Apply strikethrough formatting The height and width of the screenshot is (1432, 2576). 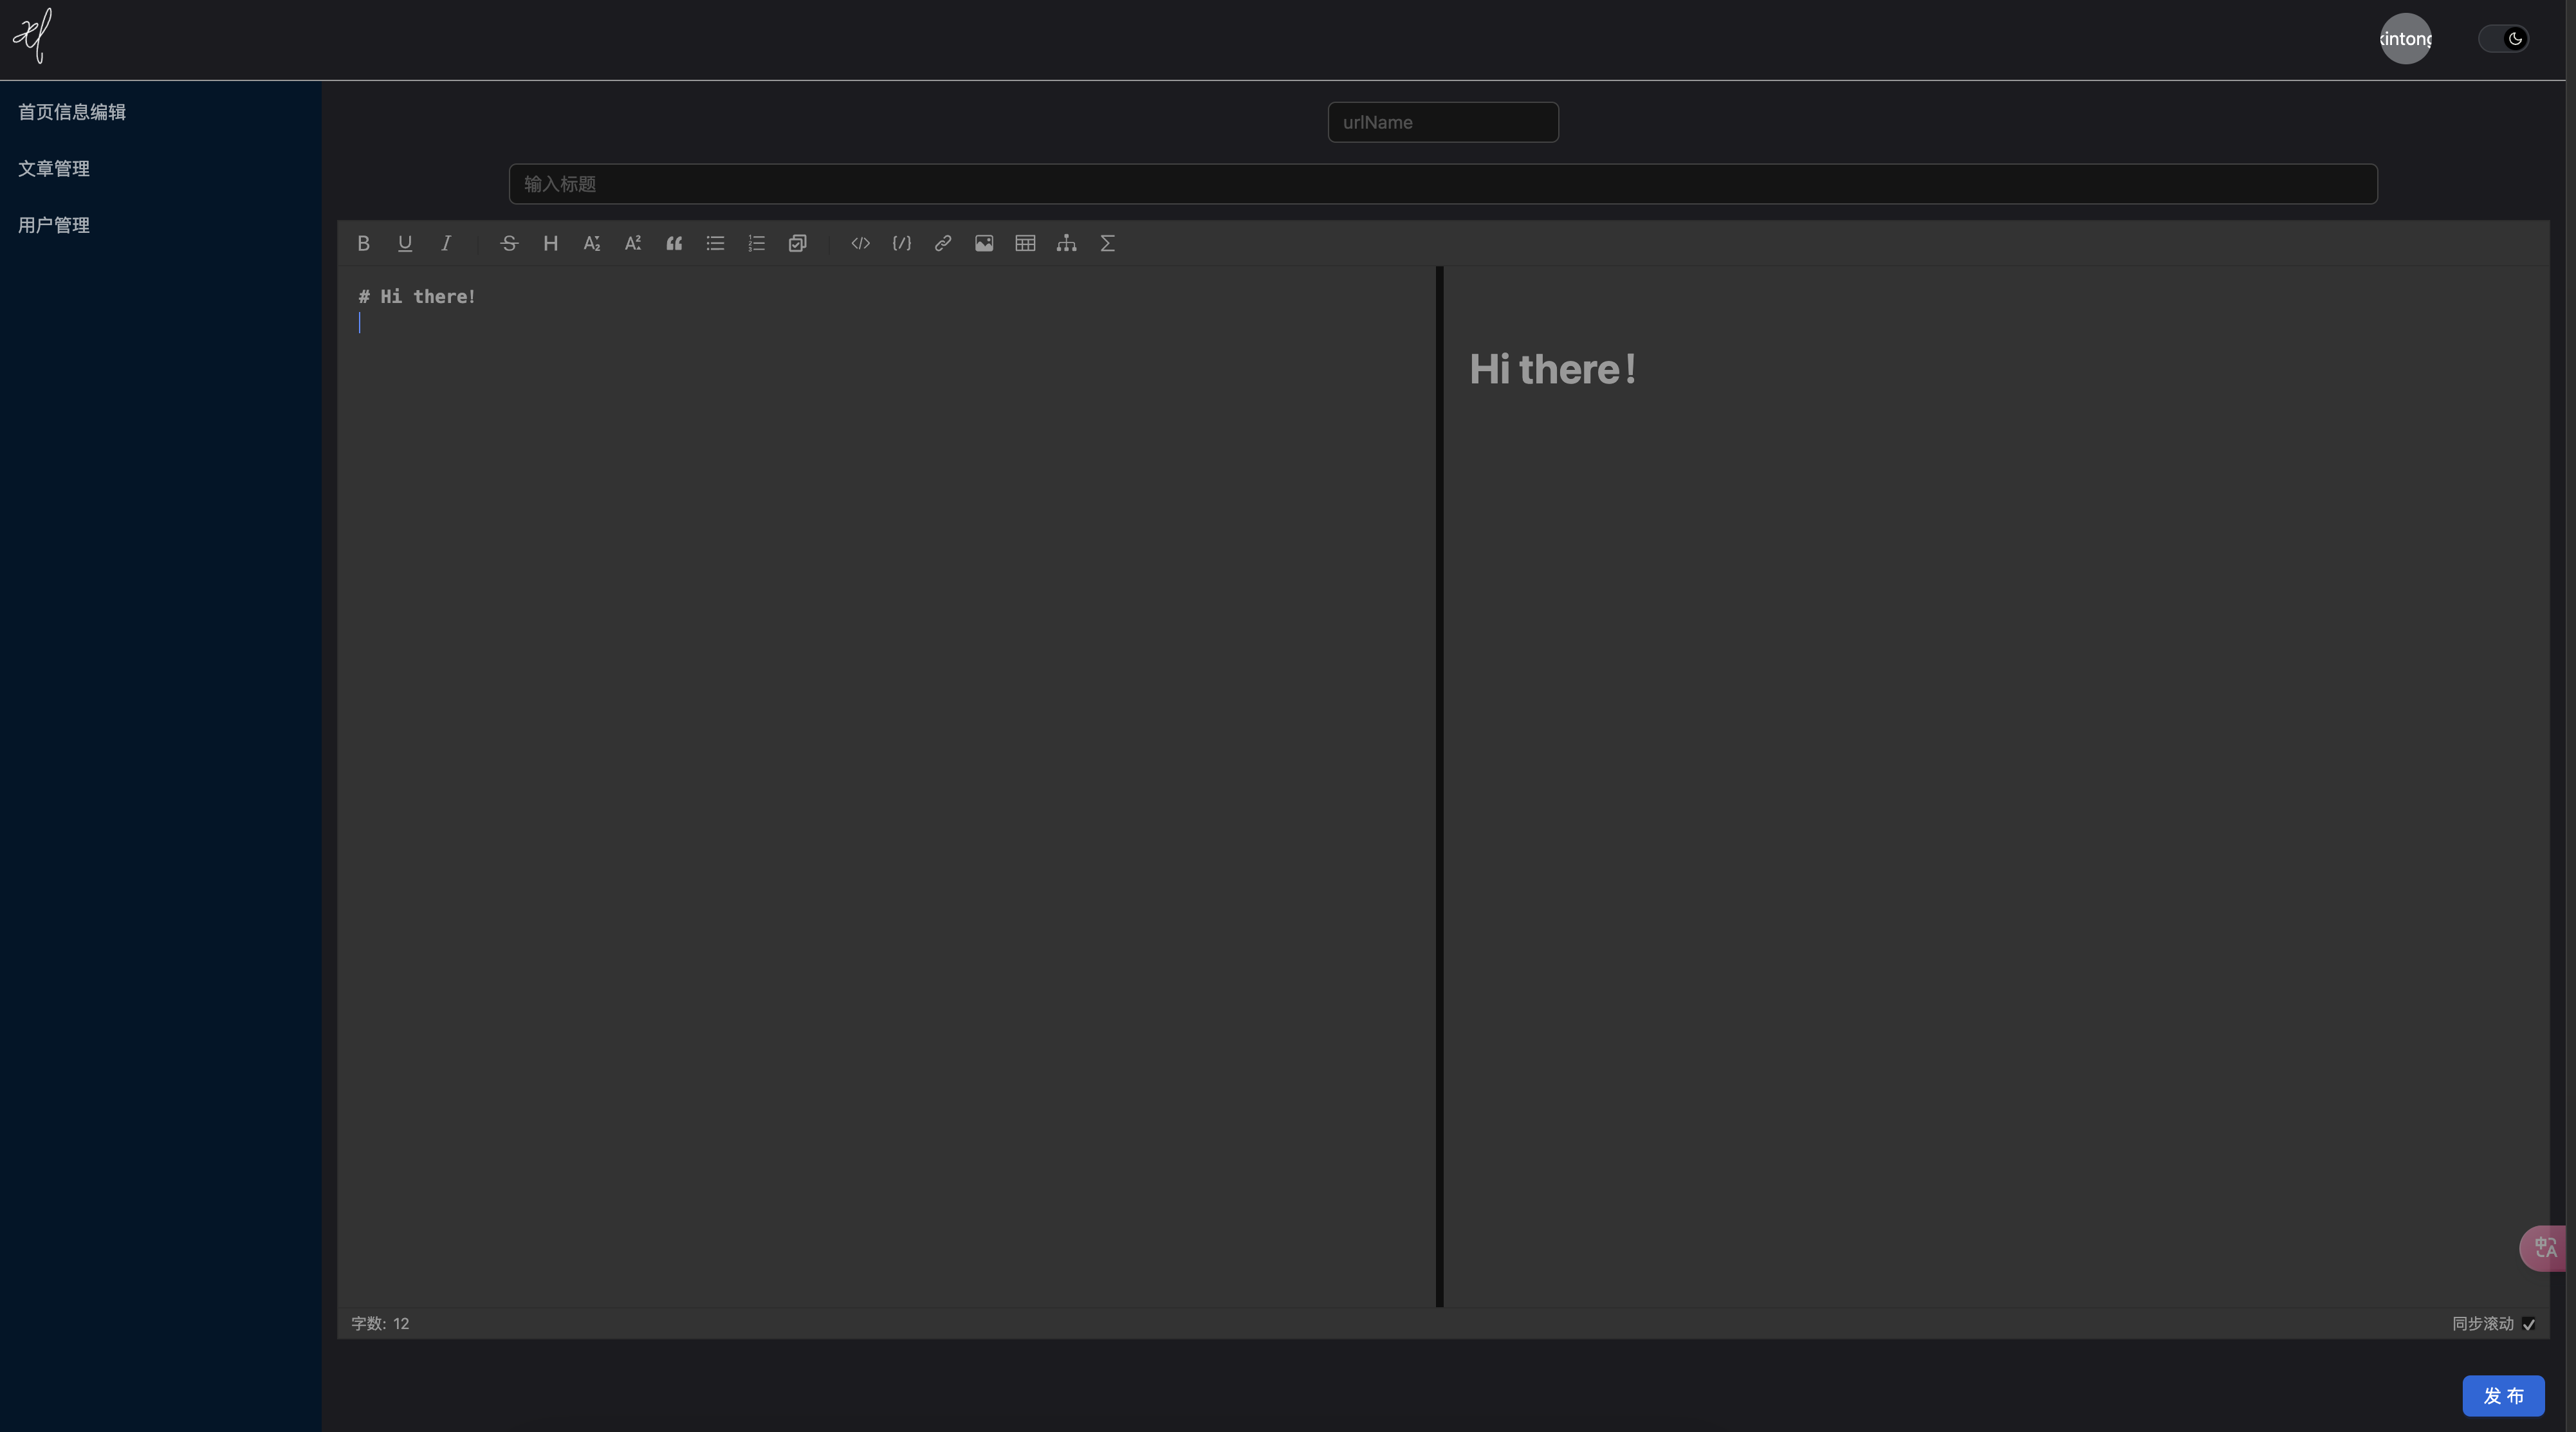509,243
